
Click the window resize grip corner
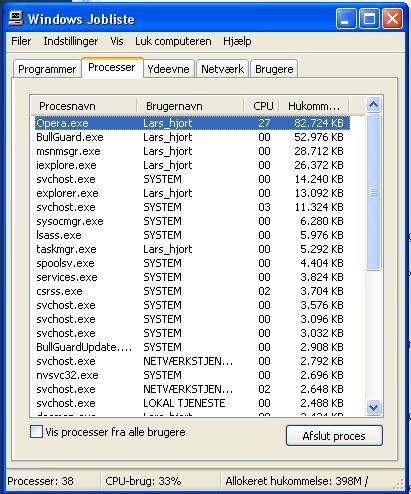[x=398, y=484]
